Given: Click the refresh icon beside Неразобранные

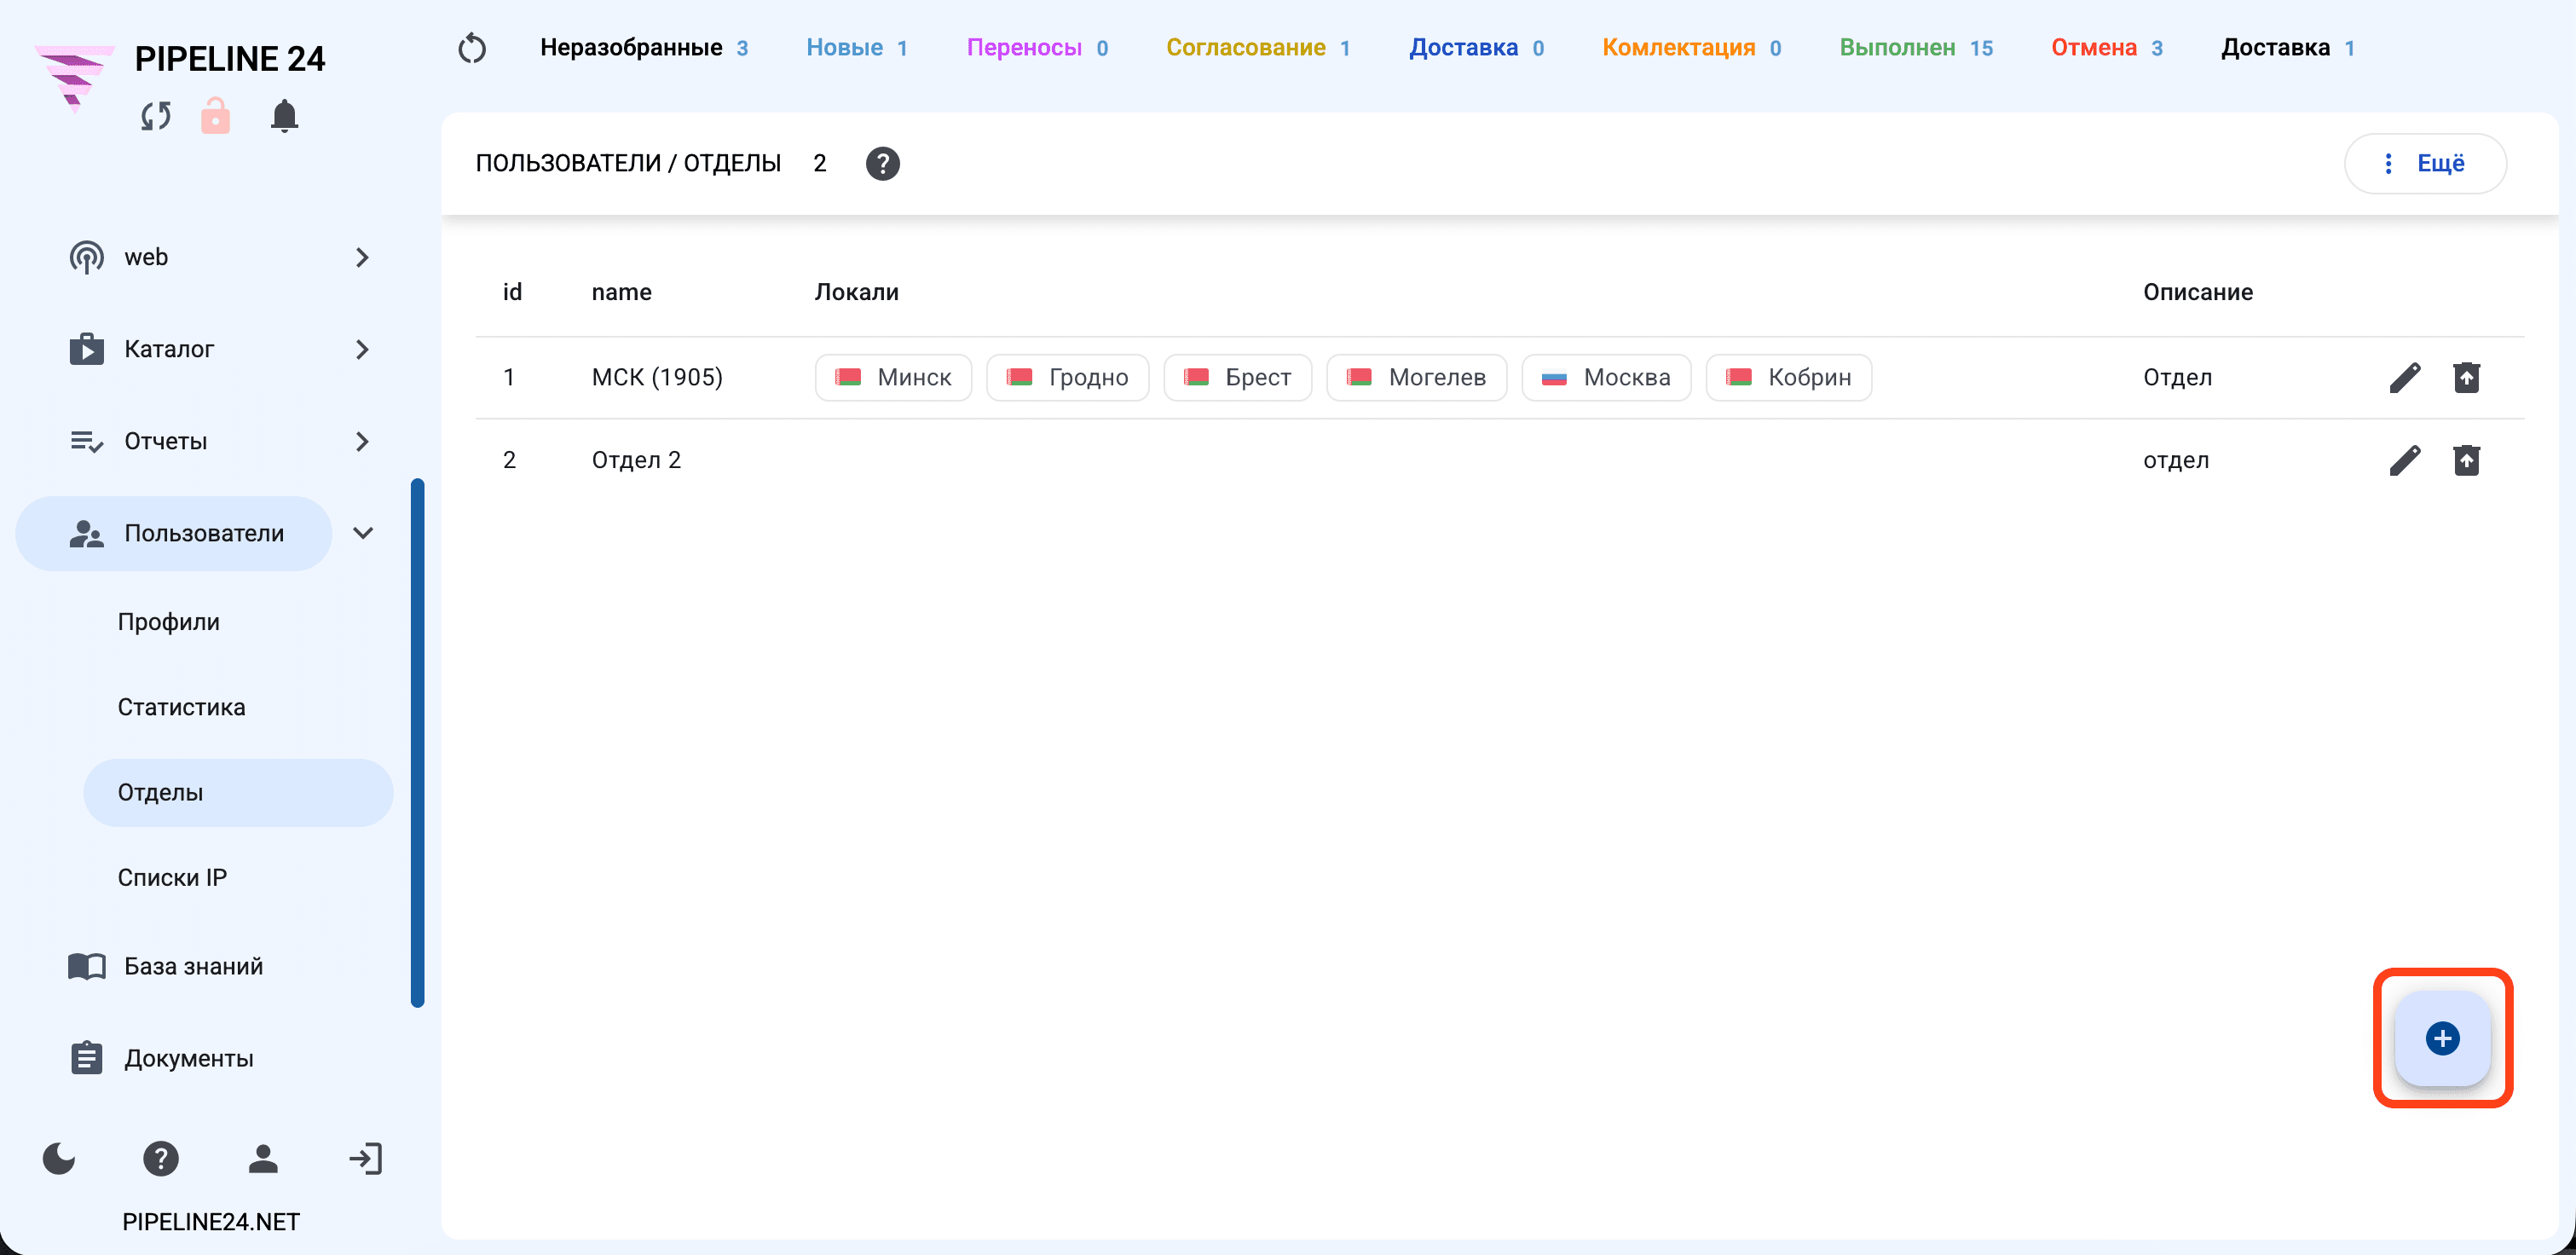Looking at the screenshot, I should tap(472, 48).
